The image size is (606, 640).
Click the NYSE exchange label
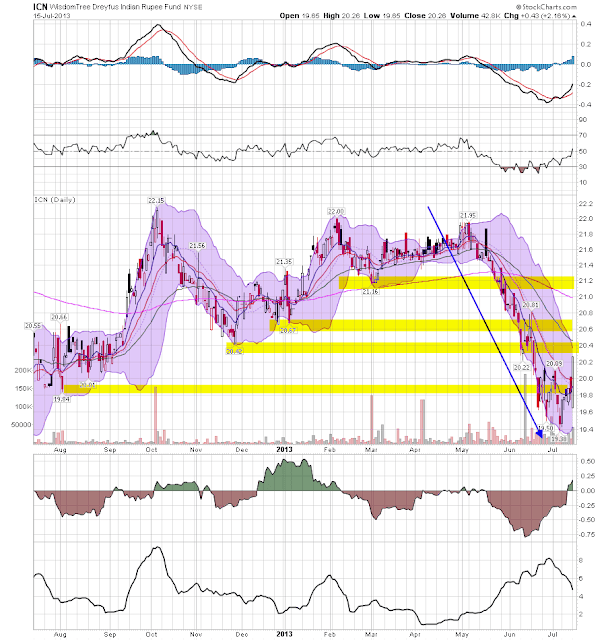[x=193, y=7]
